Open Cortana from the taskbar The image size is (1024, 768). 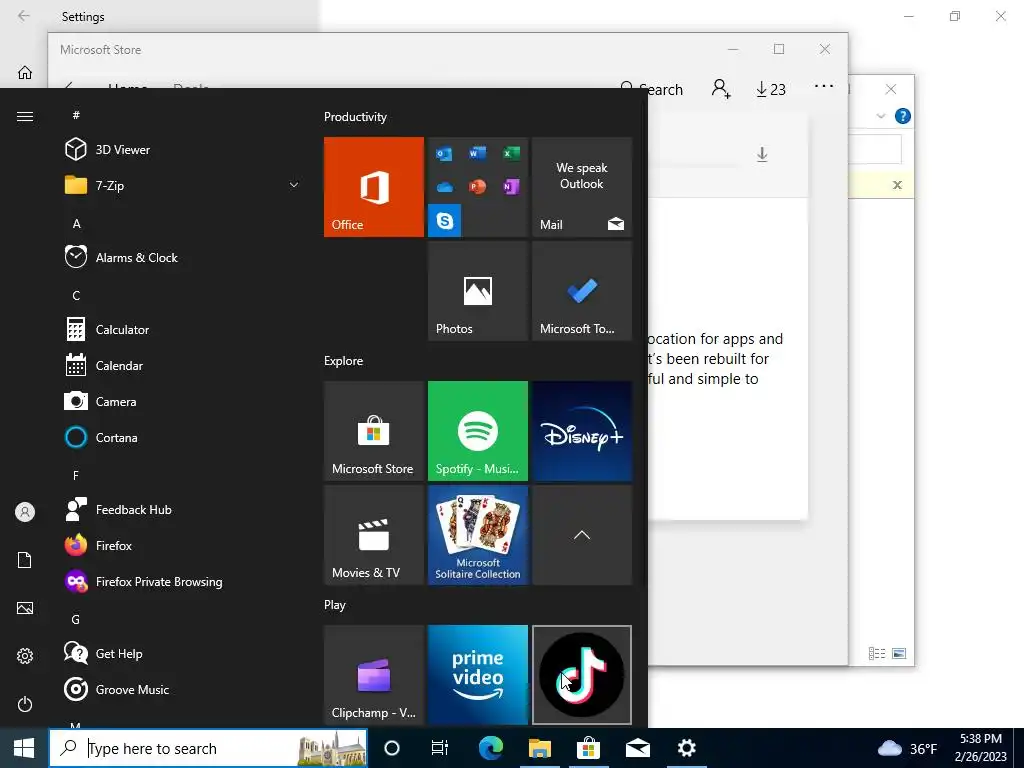coord(392,748)
